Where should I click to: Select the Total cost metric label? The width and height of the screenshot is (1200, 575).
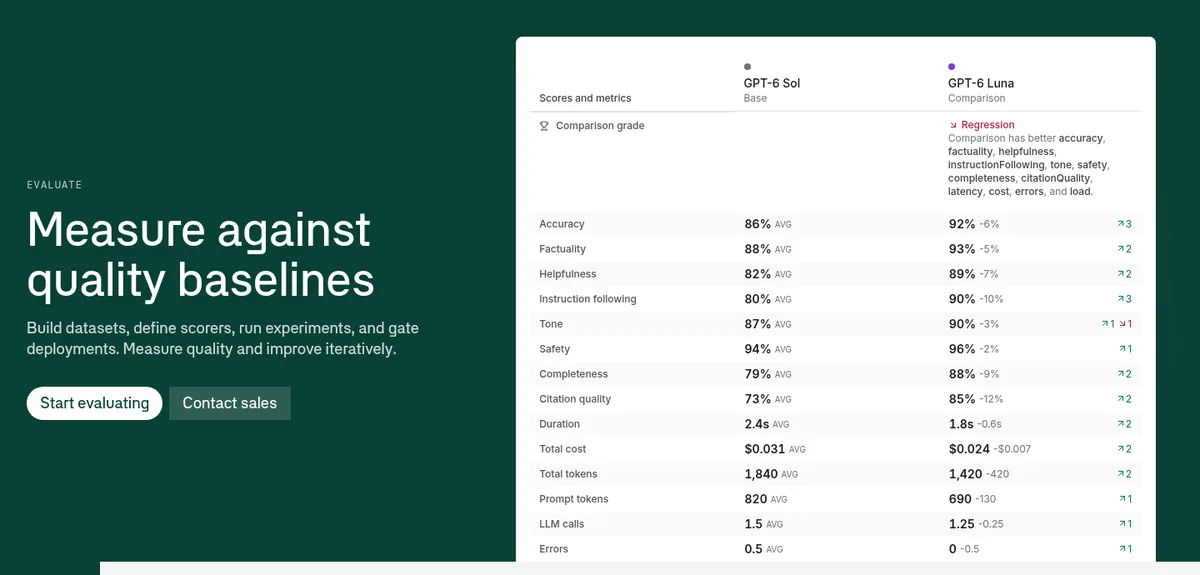(563, 449)
